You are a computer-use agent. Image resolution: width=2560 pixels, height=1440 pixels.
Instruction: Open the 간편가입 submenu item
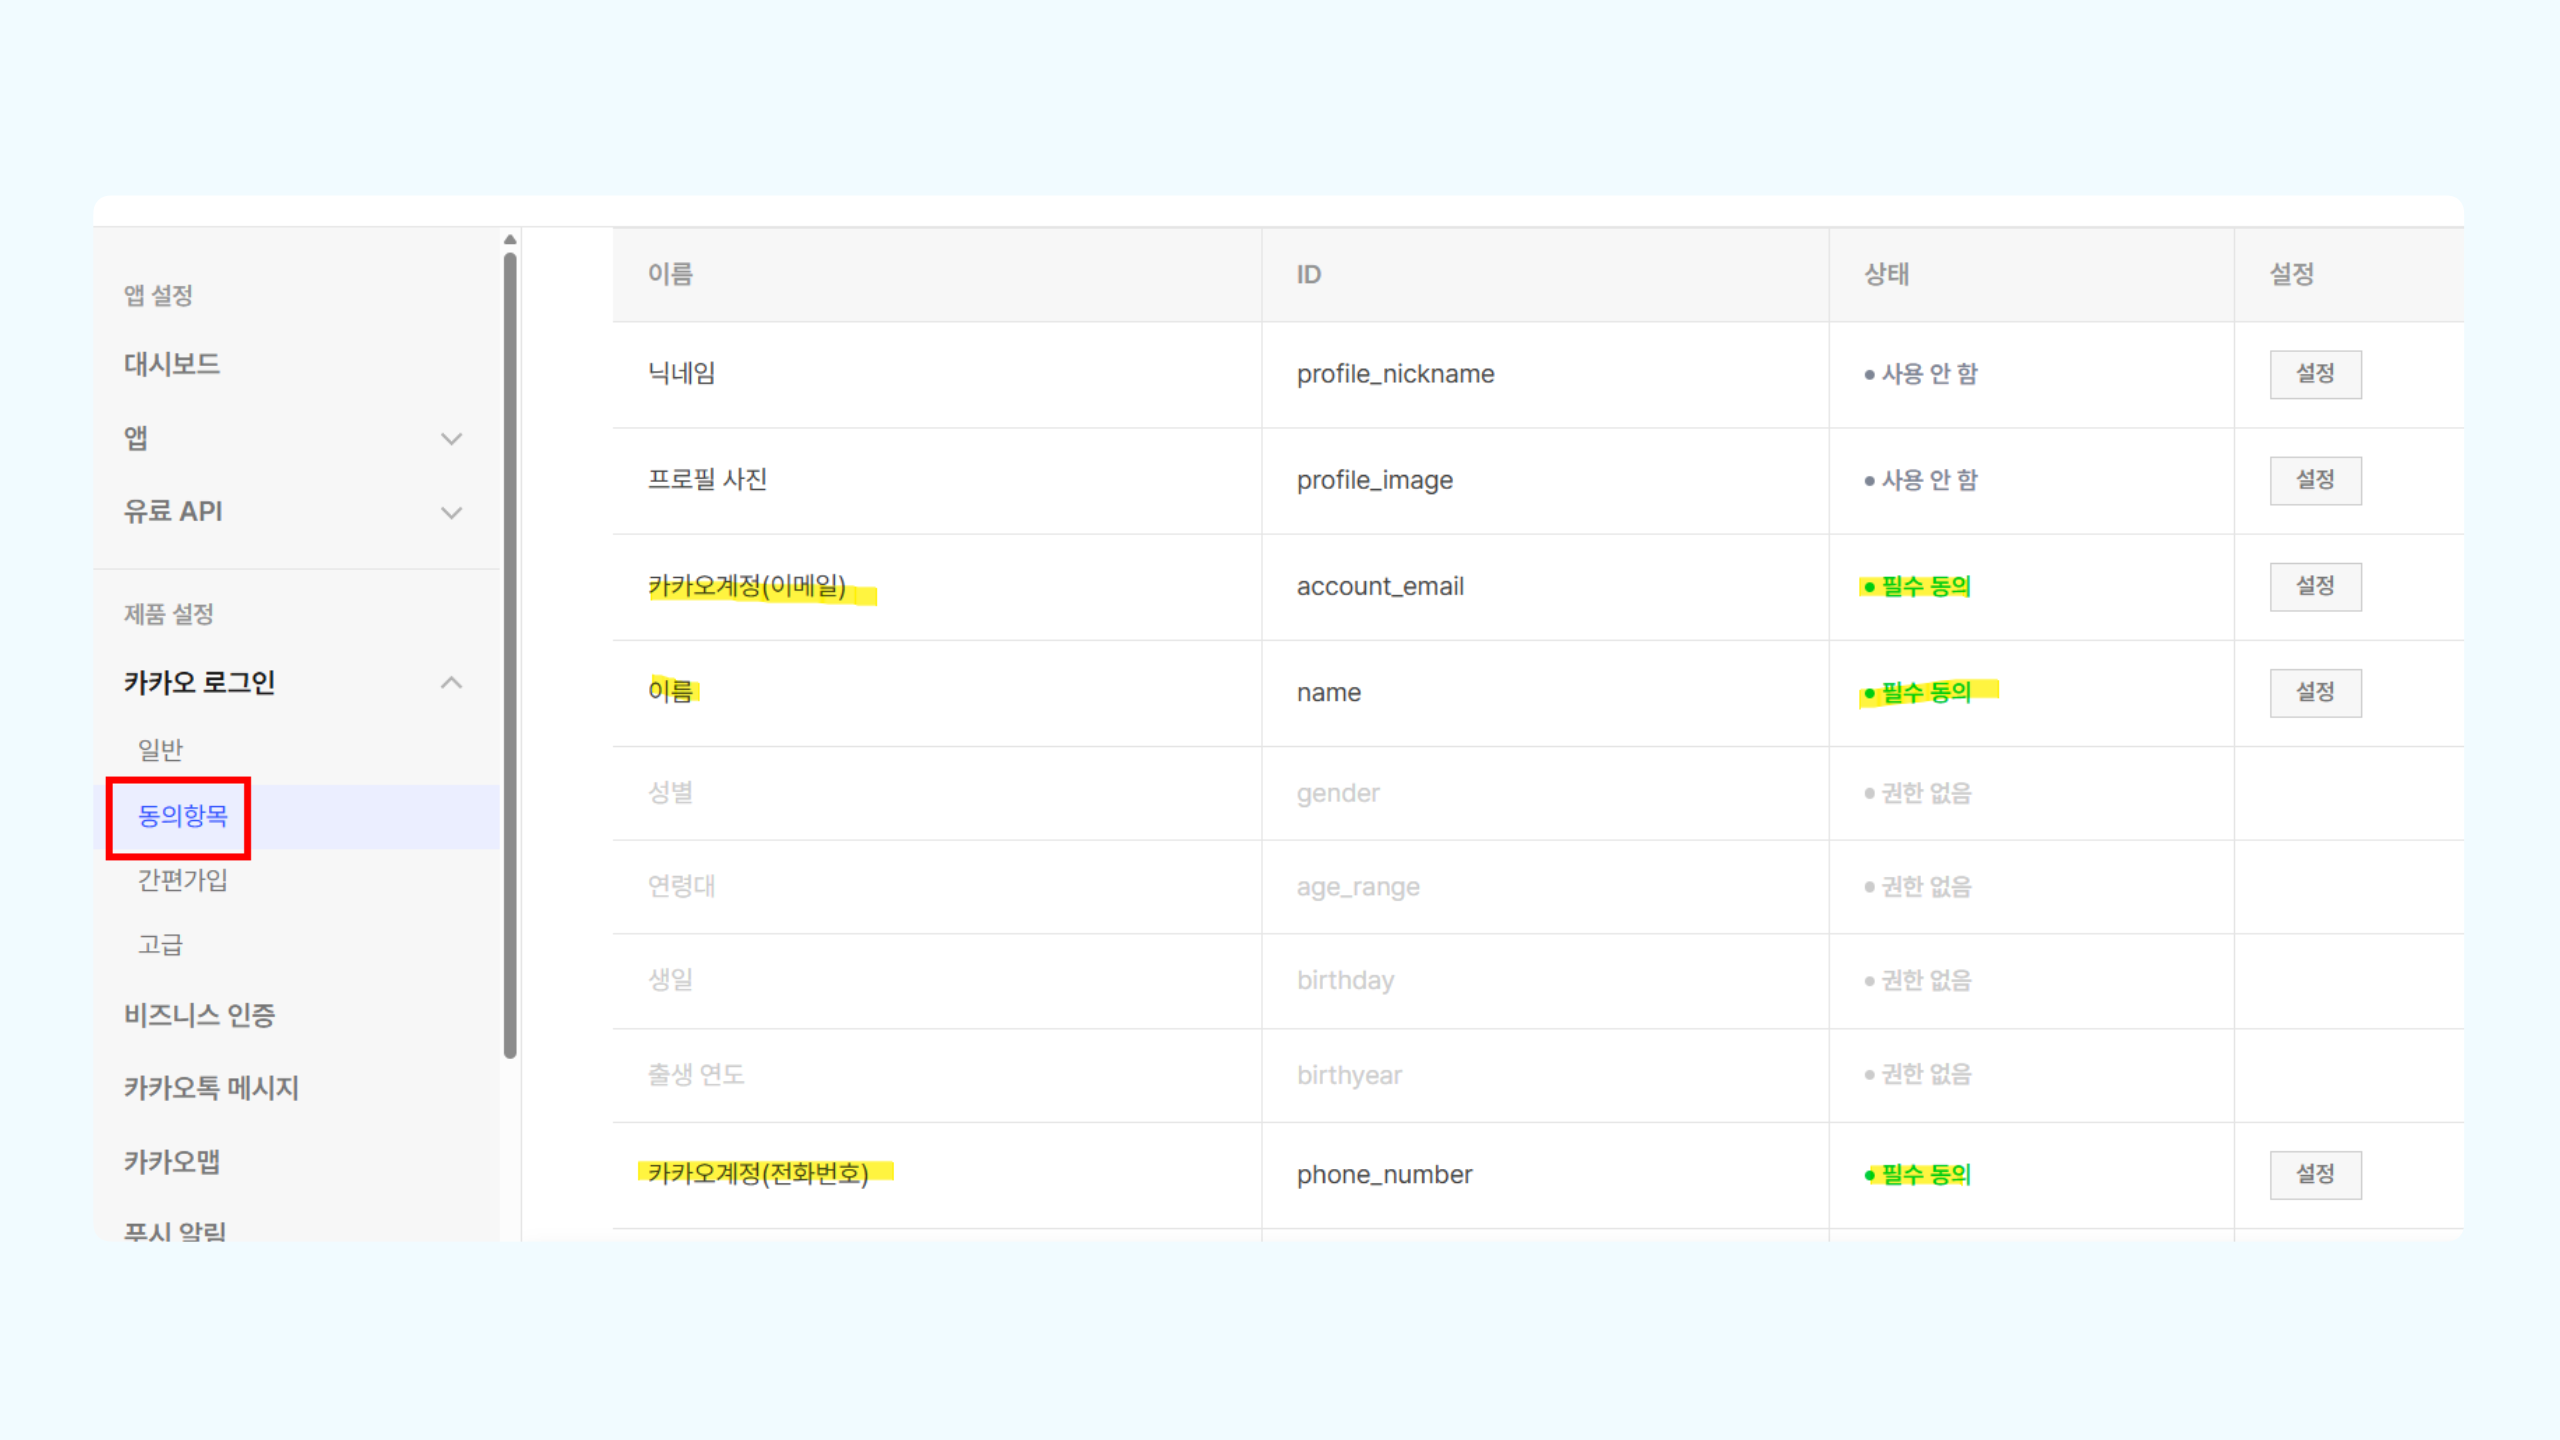[182, 880]
